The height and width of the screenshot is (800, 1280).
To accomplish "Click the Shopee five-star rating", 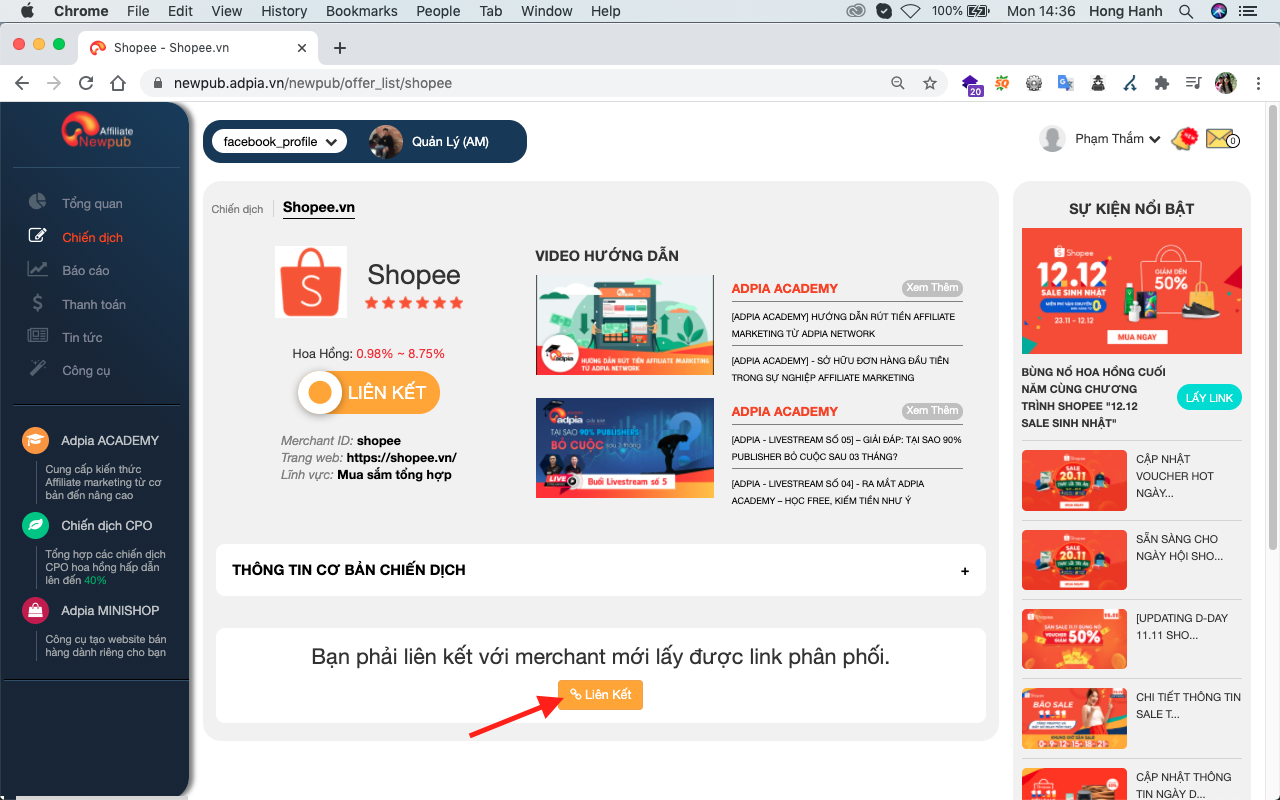I will [414, 302].
